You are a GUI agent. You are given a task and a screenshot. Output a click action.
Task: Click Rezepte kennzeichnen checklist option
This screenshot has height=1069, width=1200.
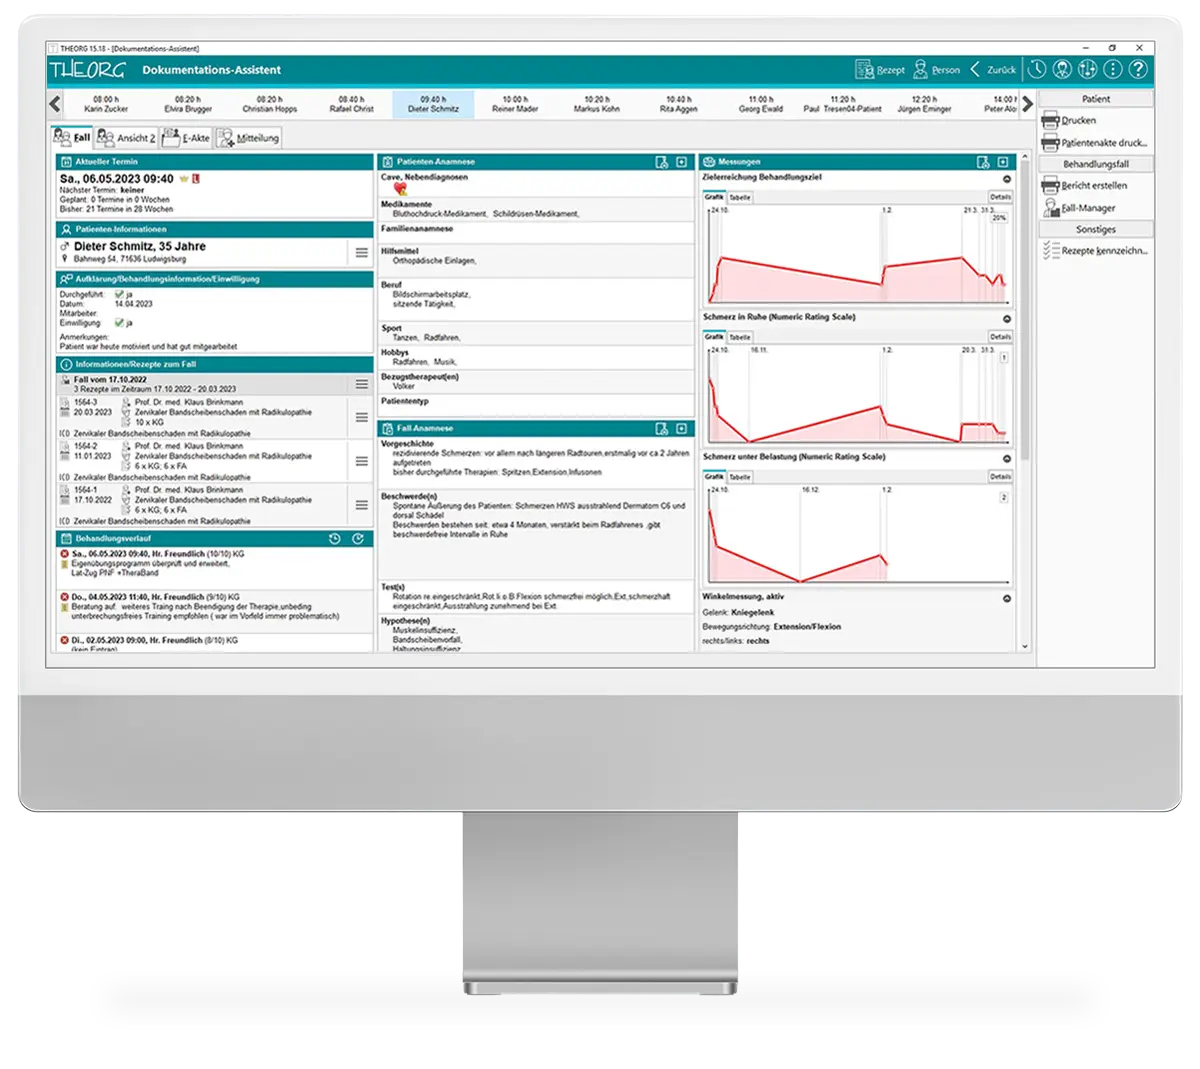click(1095, 251)
